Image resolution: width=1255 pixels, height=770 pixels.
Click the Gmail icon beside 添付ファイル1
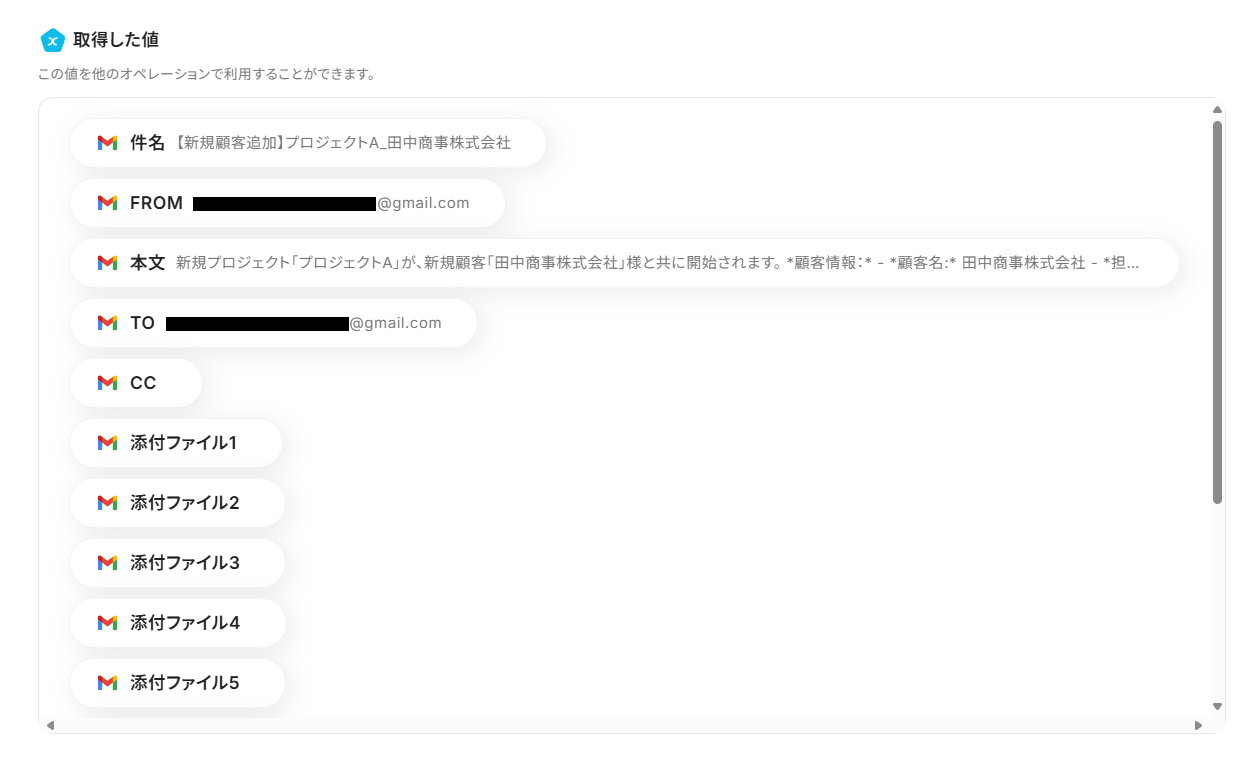107,443
